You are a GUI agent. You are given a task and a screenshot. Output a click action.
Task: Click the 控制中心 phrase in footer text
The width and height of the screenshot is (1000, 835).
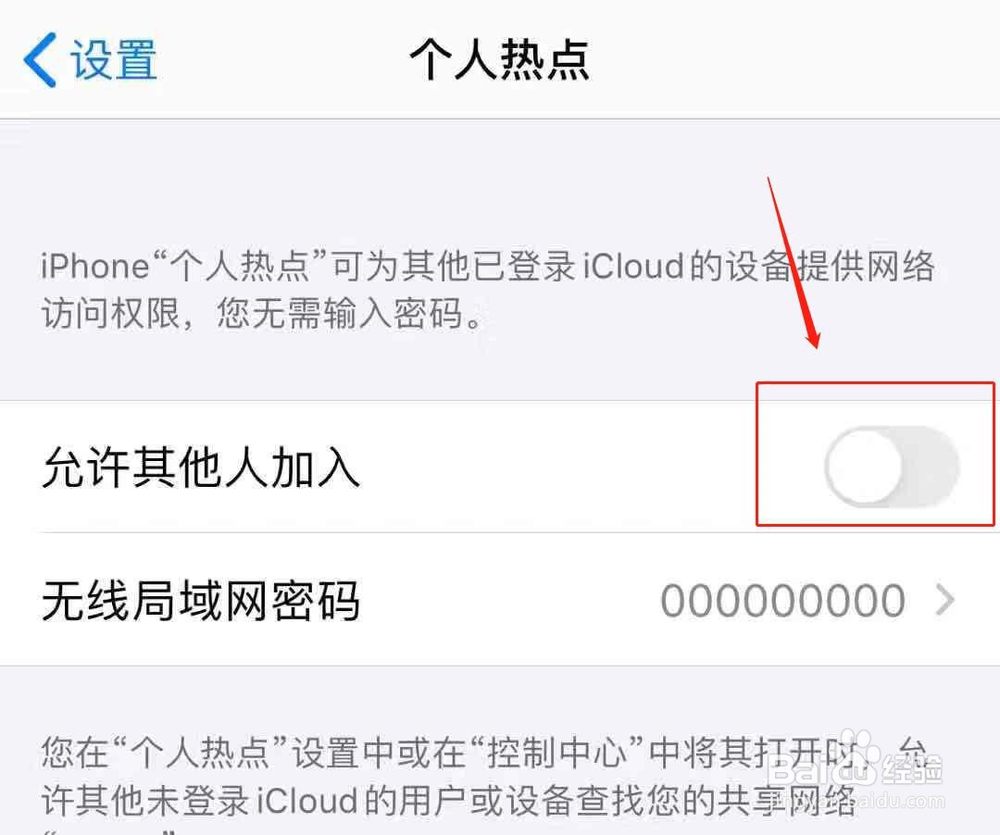pyautogui.click(x=558, y=753)
